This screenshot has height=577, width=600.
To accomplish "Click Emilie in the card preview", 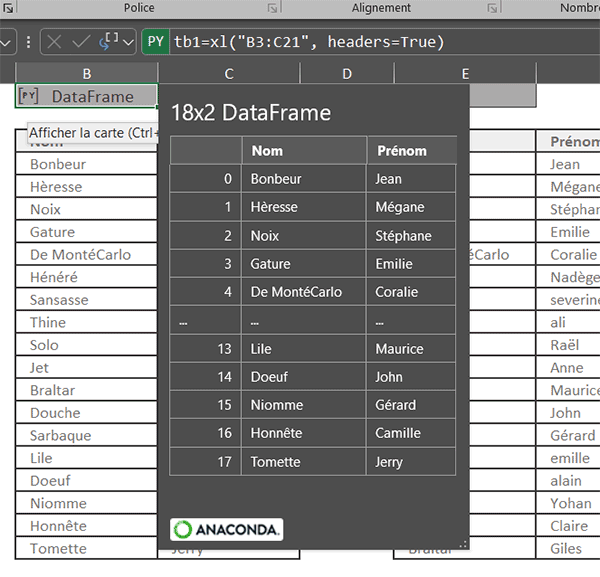I will pos(394,264).
